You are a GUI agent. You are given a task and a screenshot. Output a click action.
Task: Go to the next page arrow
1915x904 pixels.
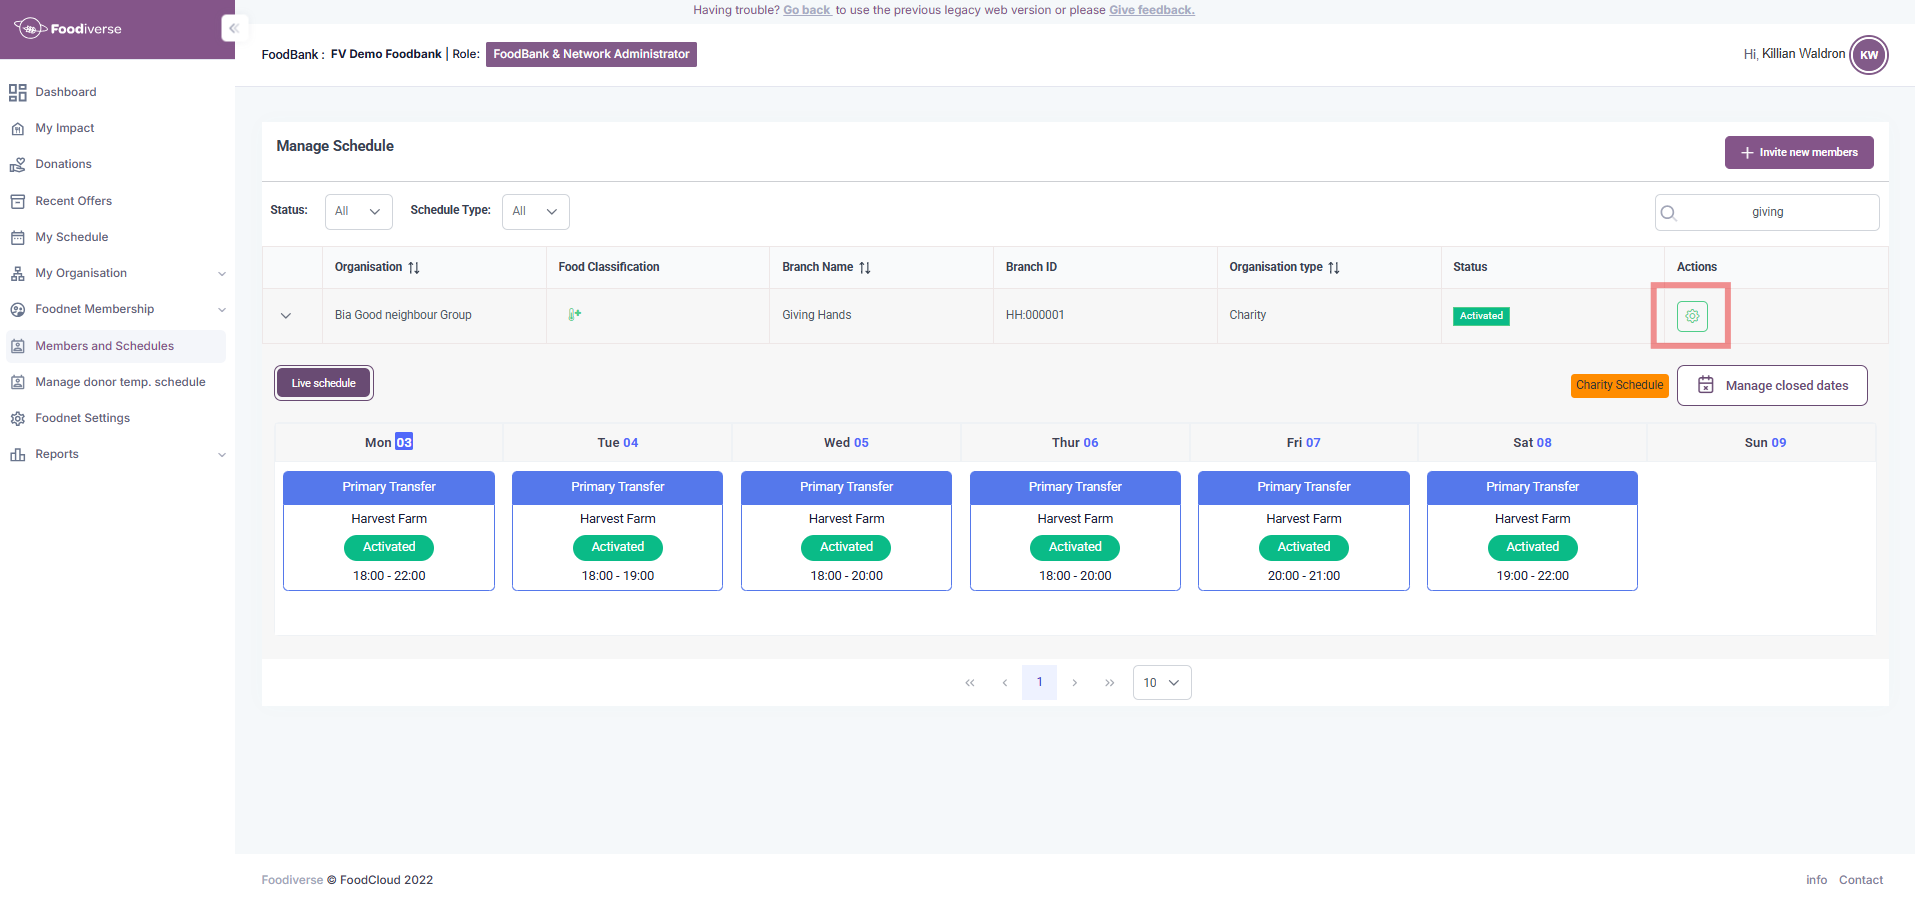pyautogui.click(x=1075, y=683)
